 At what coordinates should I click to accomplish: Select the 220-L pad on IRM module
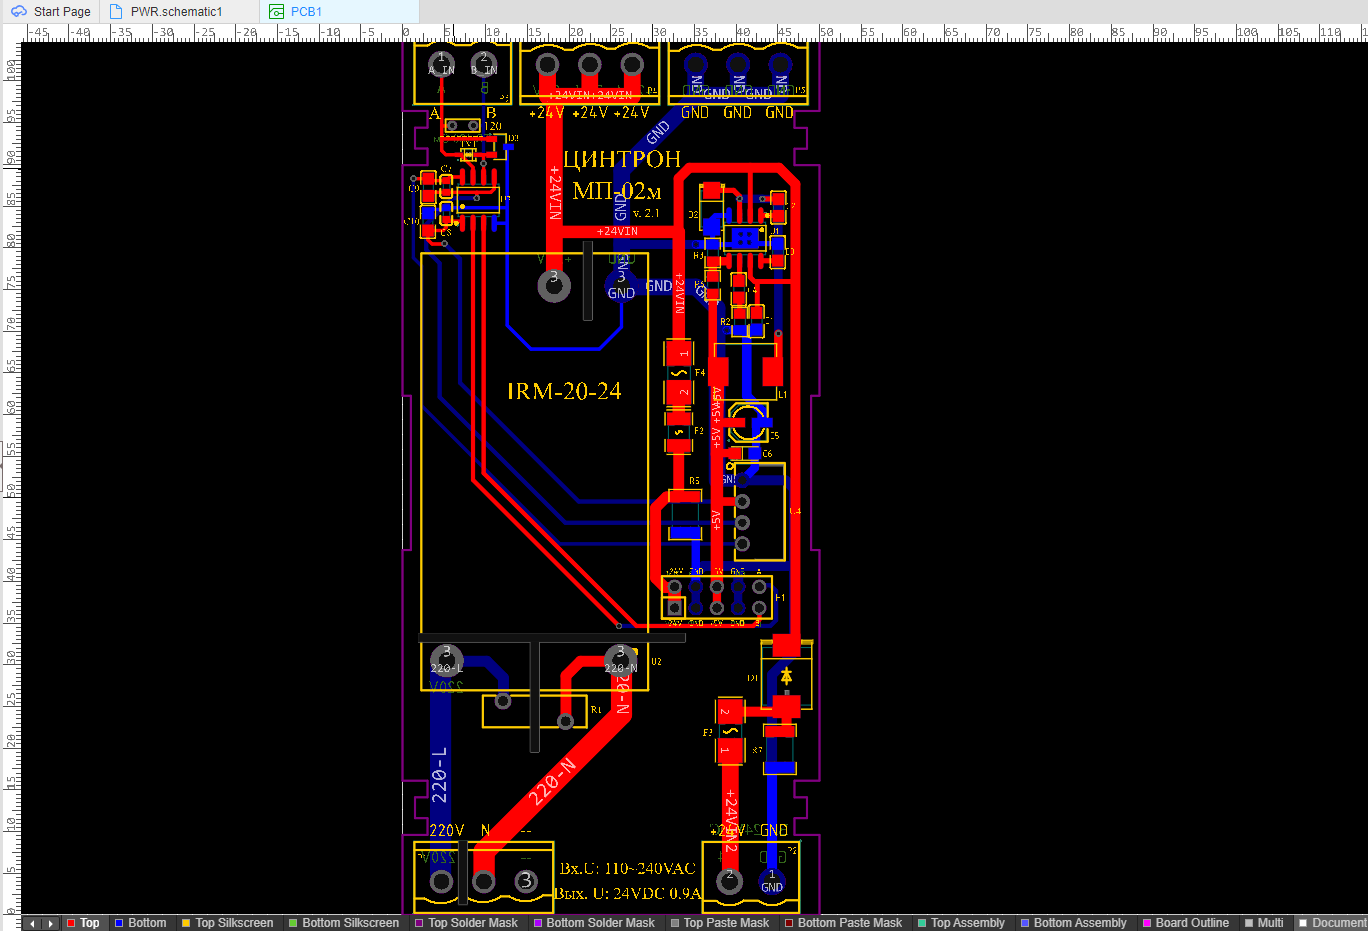(446, 658)
